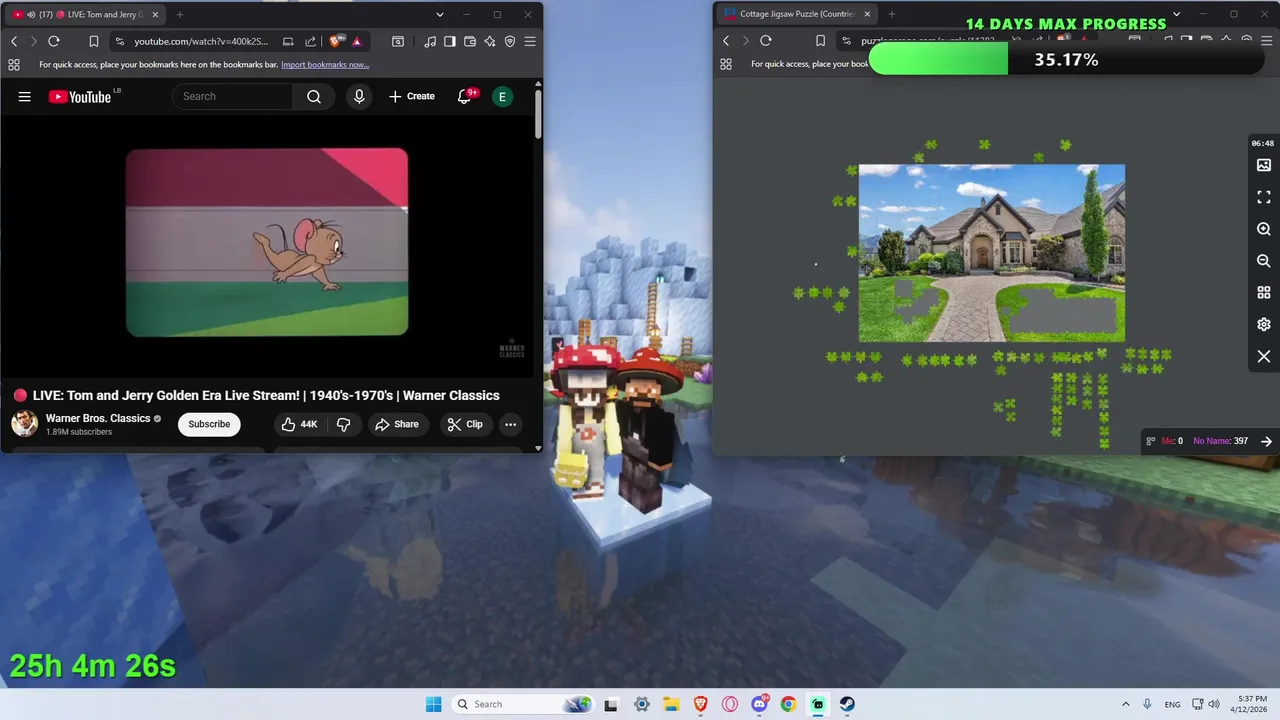Zoom in on the jigsaw puzzle
This screenshot has height=720, width=1280.
(1264, 229)
